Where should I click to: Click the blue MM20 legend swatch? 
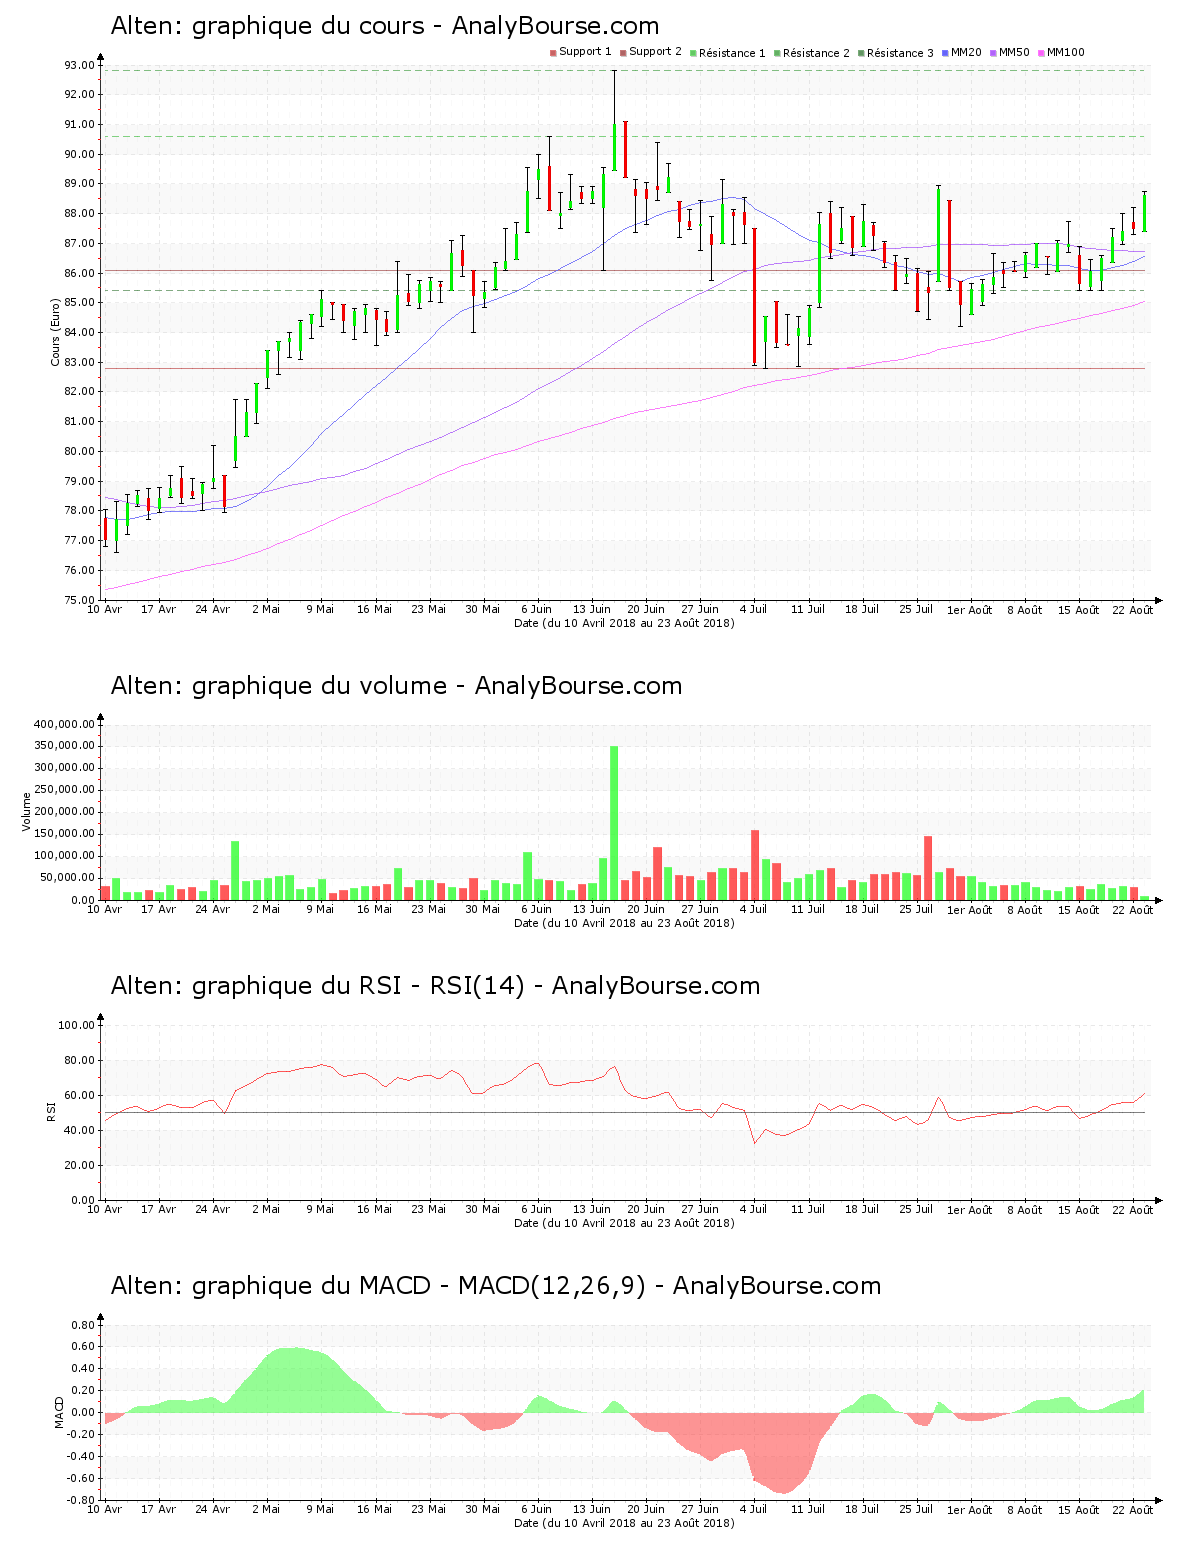tap(945, 53)
